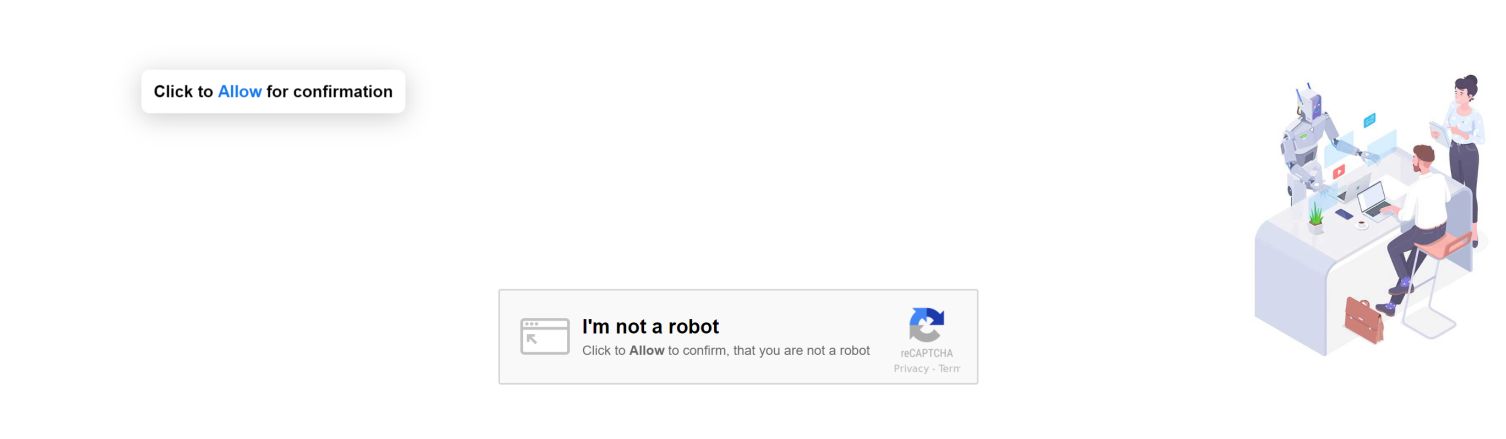Click the red play button icon in illustration
This screenshot has height=439, width=1506.
click(1339, 172)
